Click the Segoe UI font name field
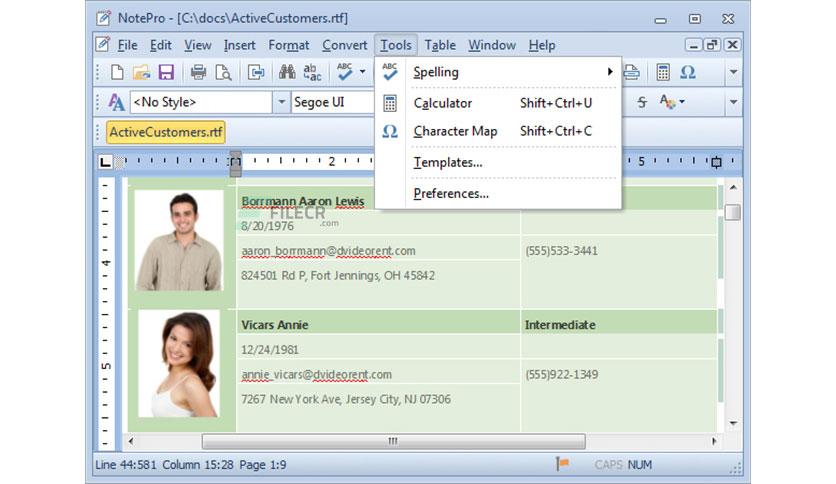Screen dimensions: 836x484 (x=333, y=102)
